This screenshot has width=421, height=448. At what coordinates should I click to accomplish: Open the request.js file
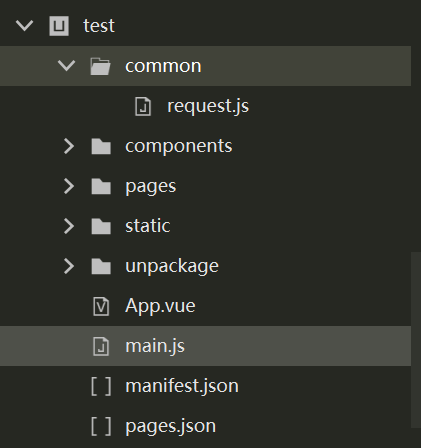(208, 106)
